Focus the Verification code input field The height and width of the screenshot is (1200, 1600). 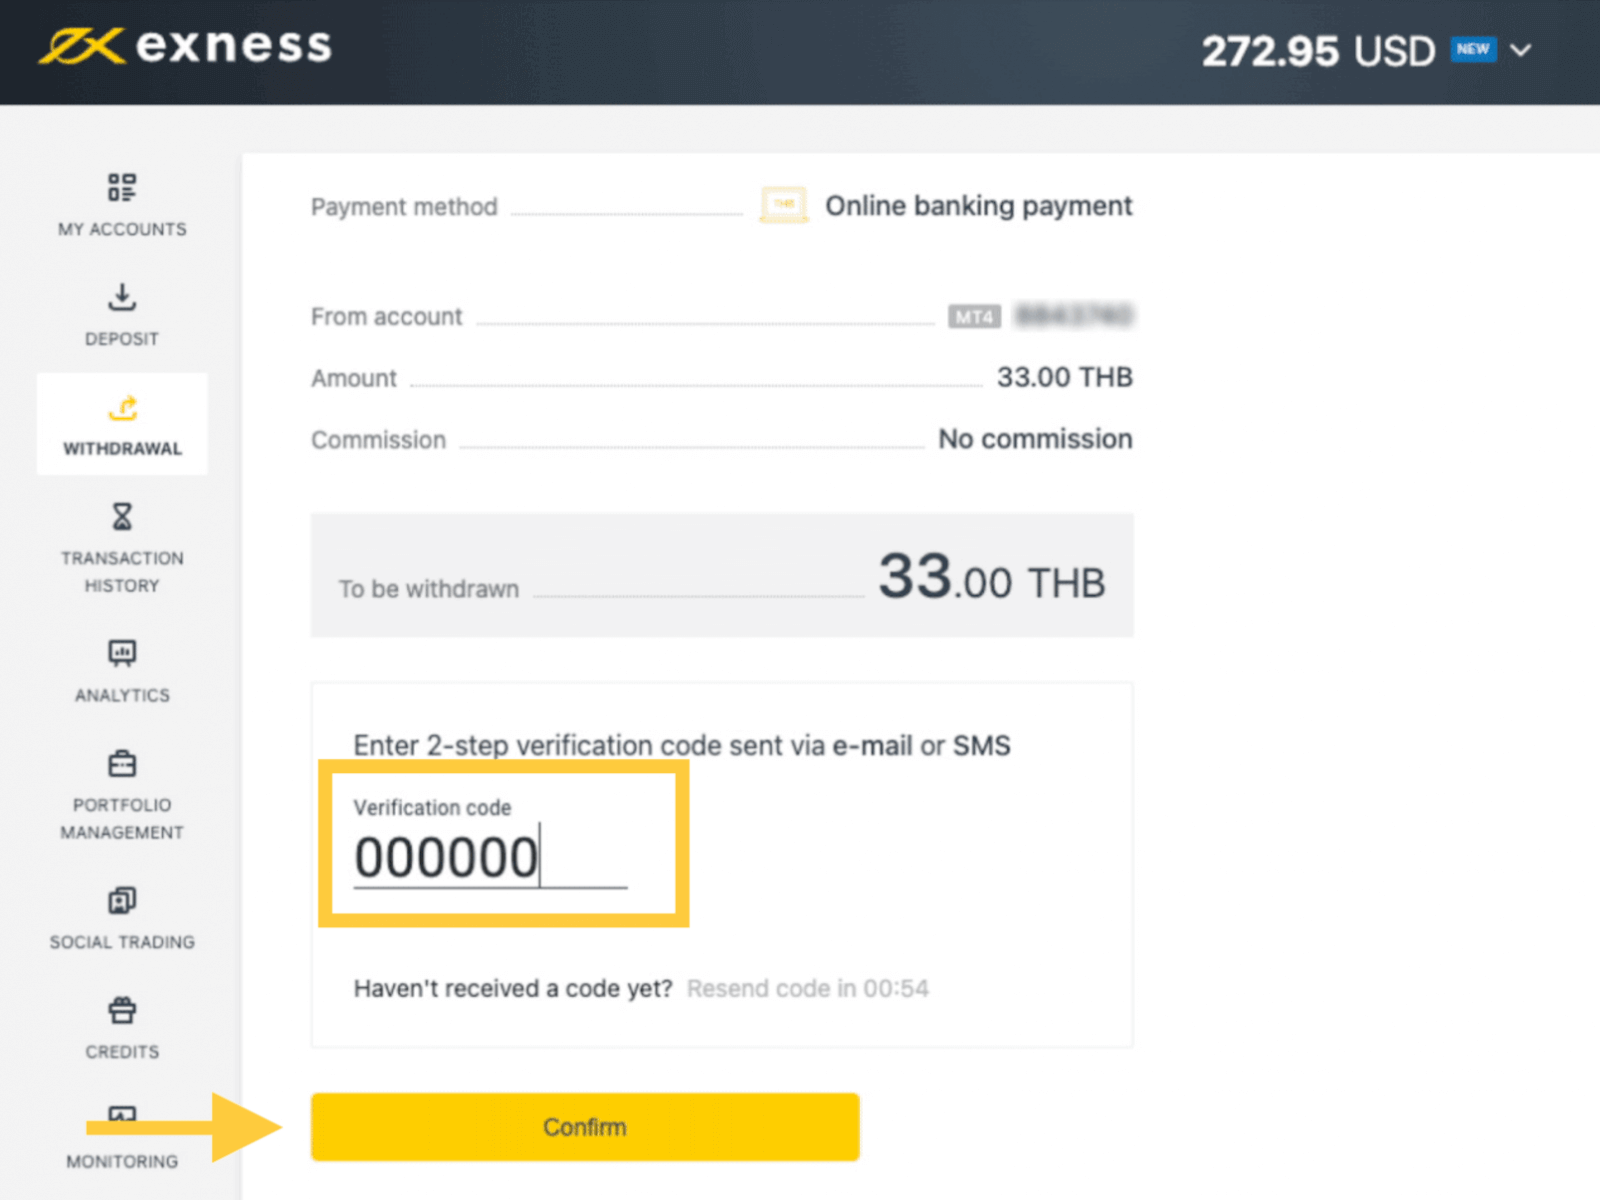coord(490,857)
